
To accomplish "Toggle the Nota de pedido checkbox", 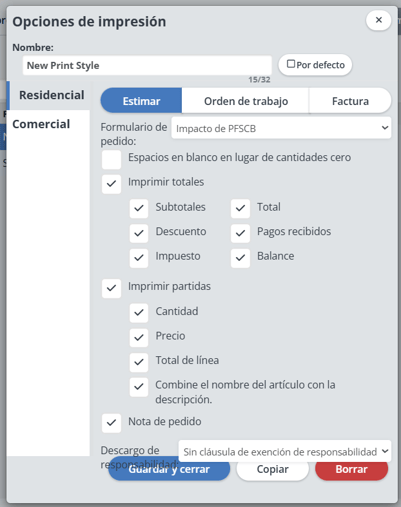I will [111, 423].
